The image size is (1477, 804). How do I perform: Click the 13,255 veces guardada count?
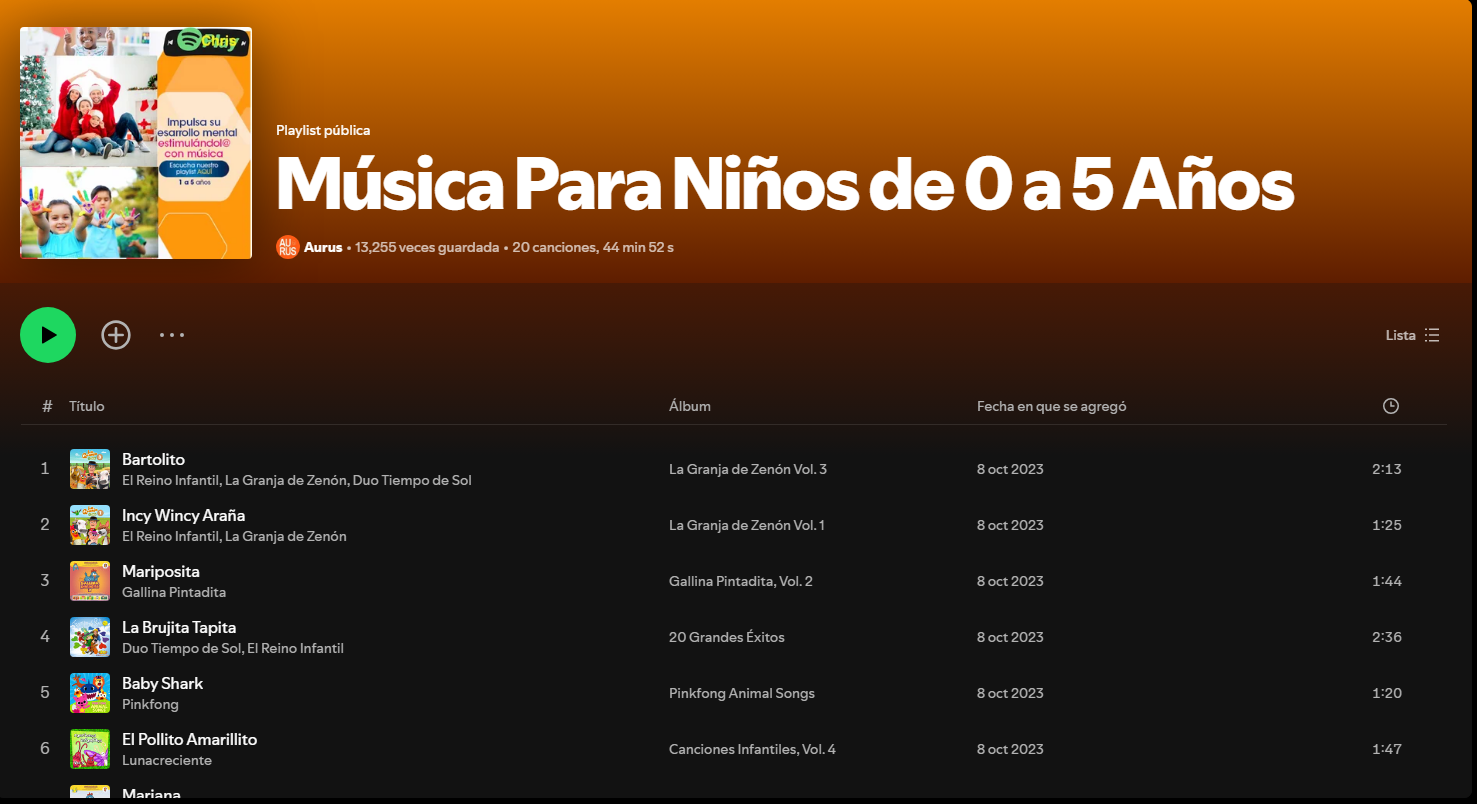point(427,247)
